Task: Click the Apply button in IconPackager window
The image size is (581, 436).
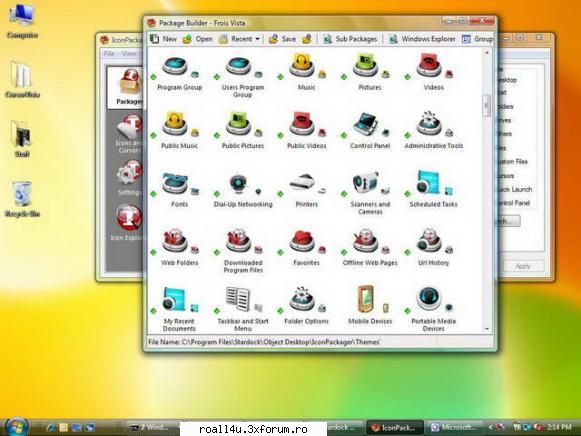Action: (x=522, y=266)
